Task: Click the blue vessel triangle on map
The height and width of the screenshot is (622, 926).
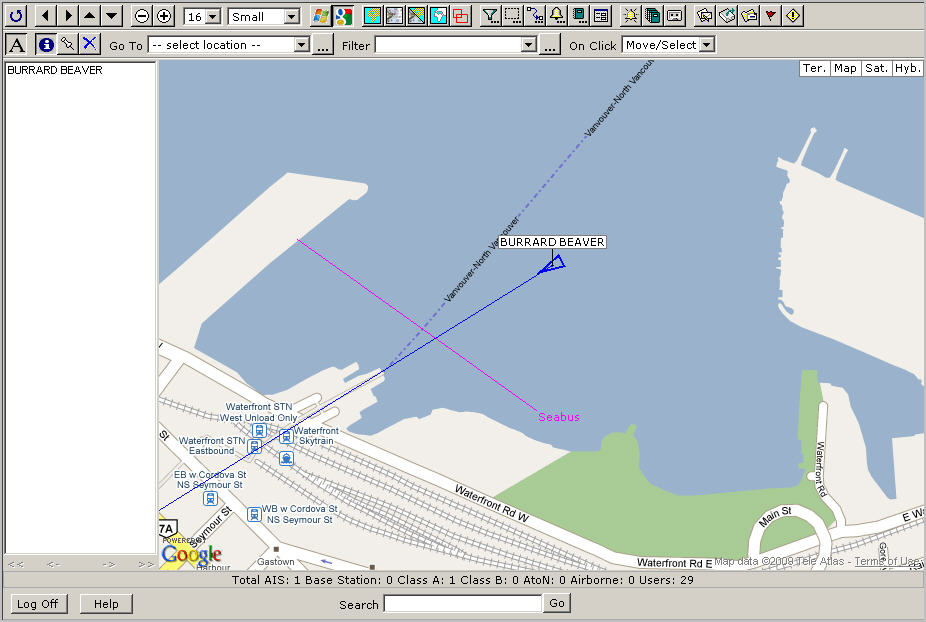Action: [x=553, y=265]
